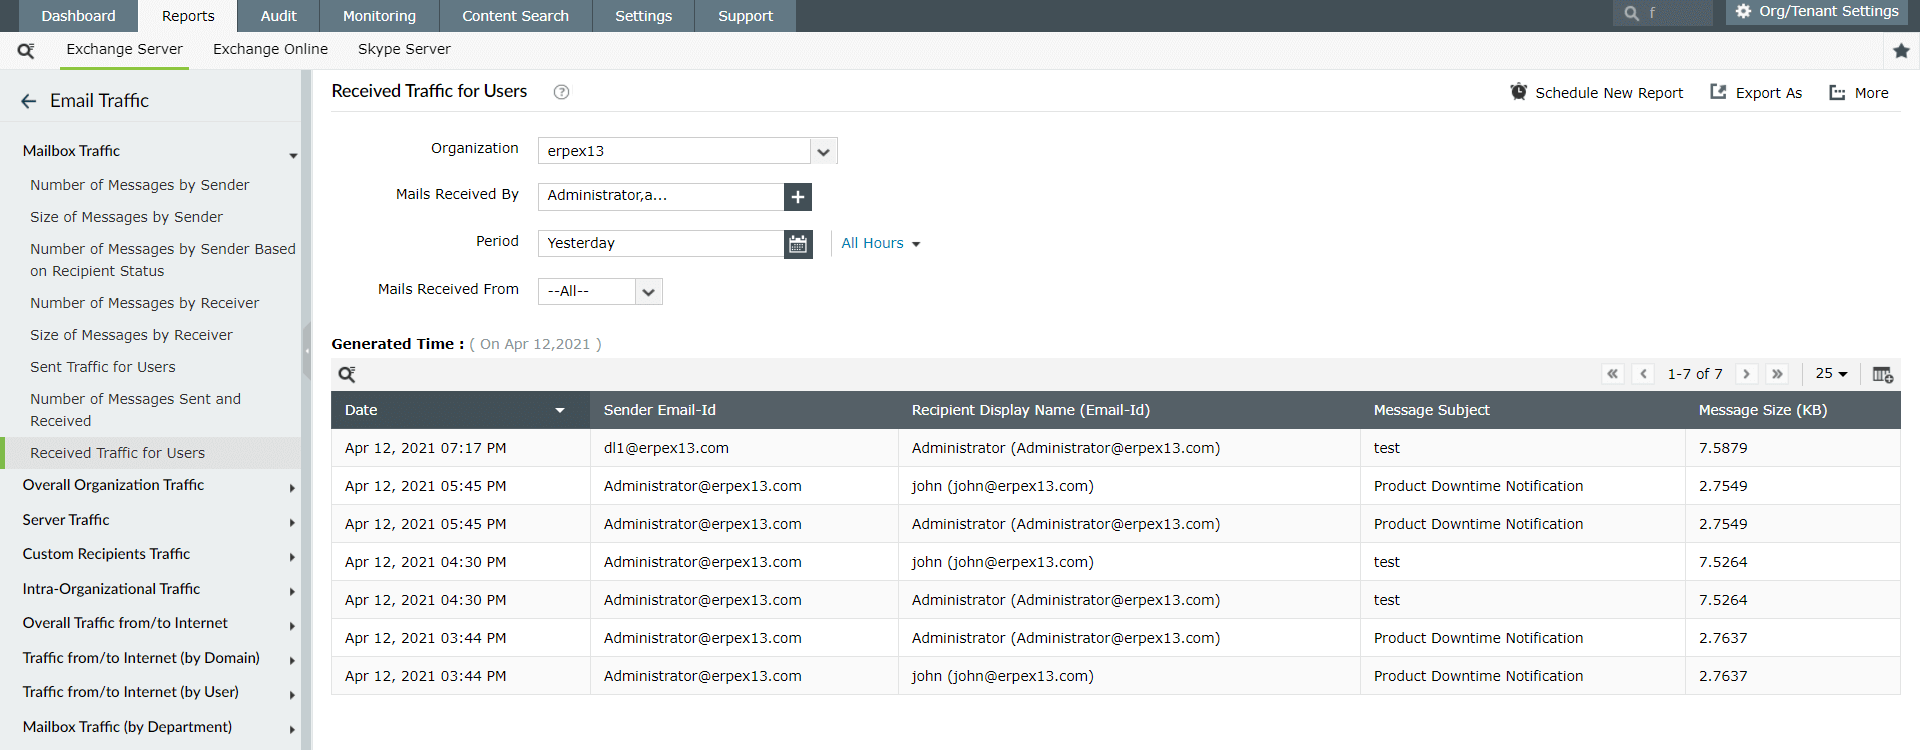The image size is (1920, 750).
Task: Click the left panel collapse handle
Action: [306, 350]
